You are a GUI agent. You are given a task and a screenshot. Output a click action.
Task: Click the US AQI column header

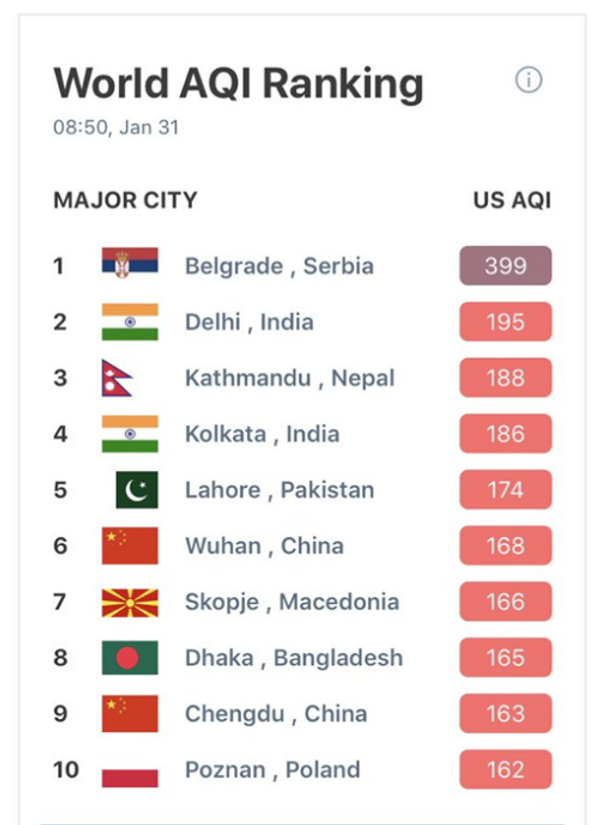[x=512, y=200]
